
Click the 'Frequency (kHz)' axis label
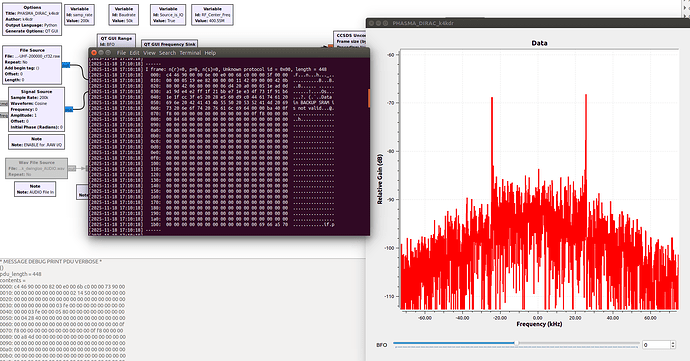pyautogui.click(x=539, y=324)
